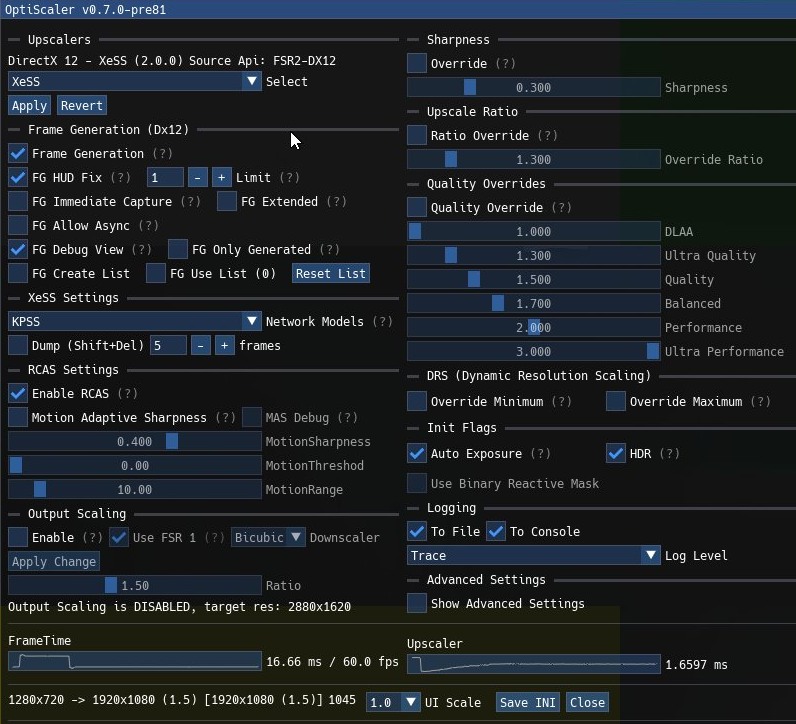796x724 pixels.
Task: Tick the FG Use List checkbox
Action: [156, 274]
